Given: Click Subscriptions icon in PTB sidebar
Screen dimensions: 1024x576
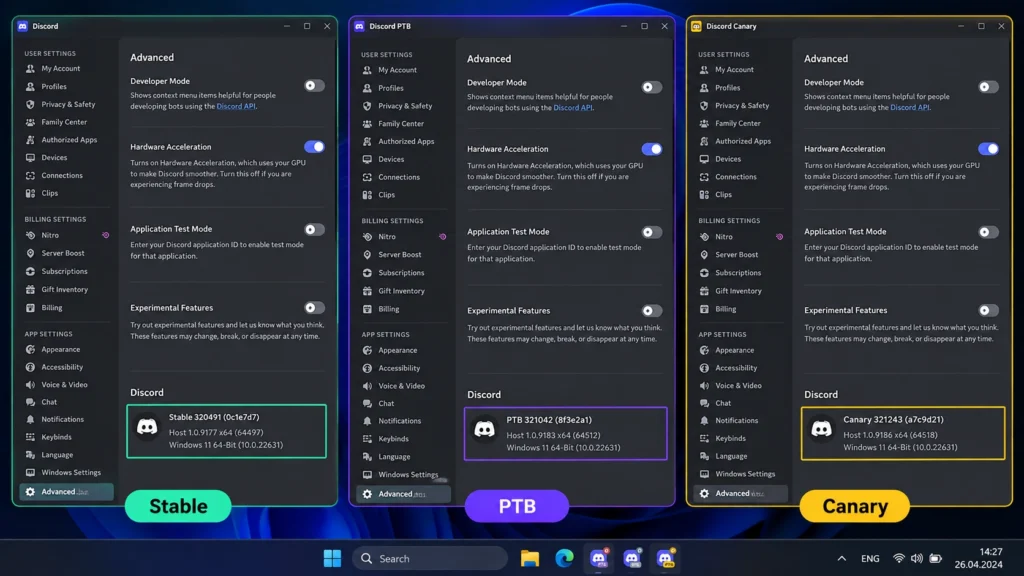Looking at the screenshot, I should 367,273.
